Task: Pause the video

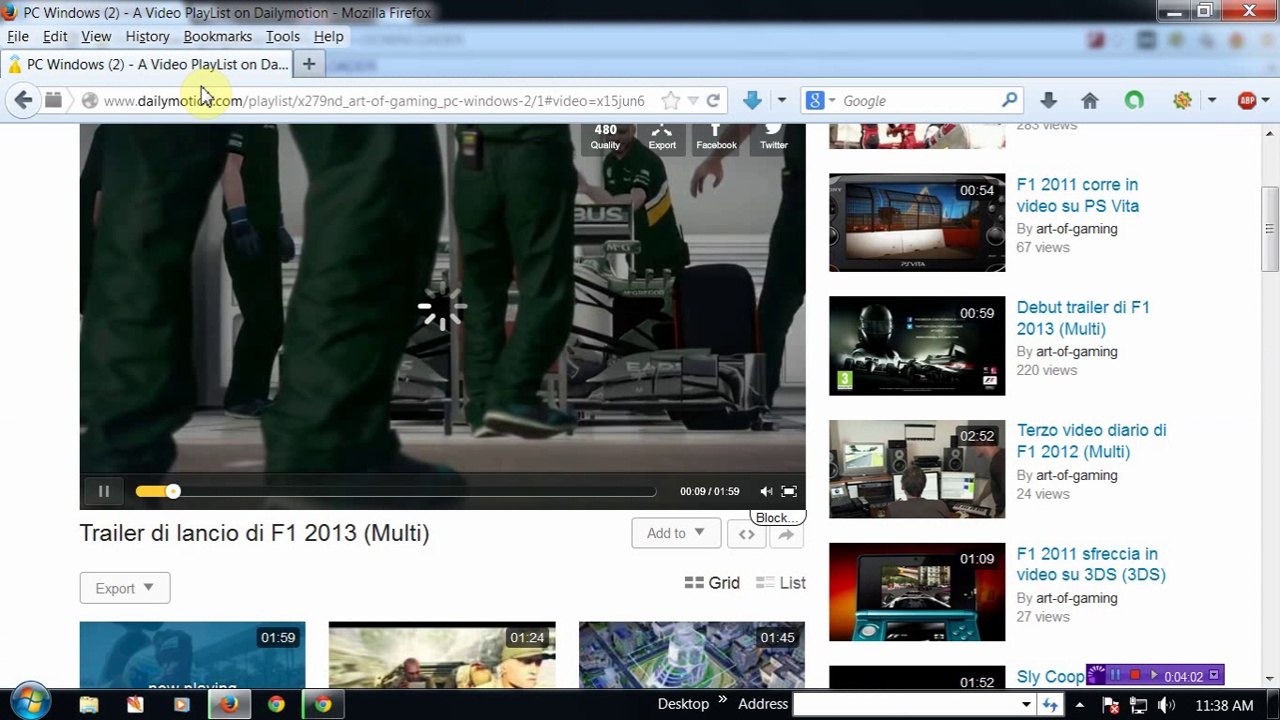Action: point(103,491)
